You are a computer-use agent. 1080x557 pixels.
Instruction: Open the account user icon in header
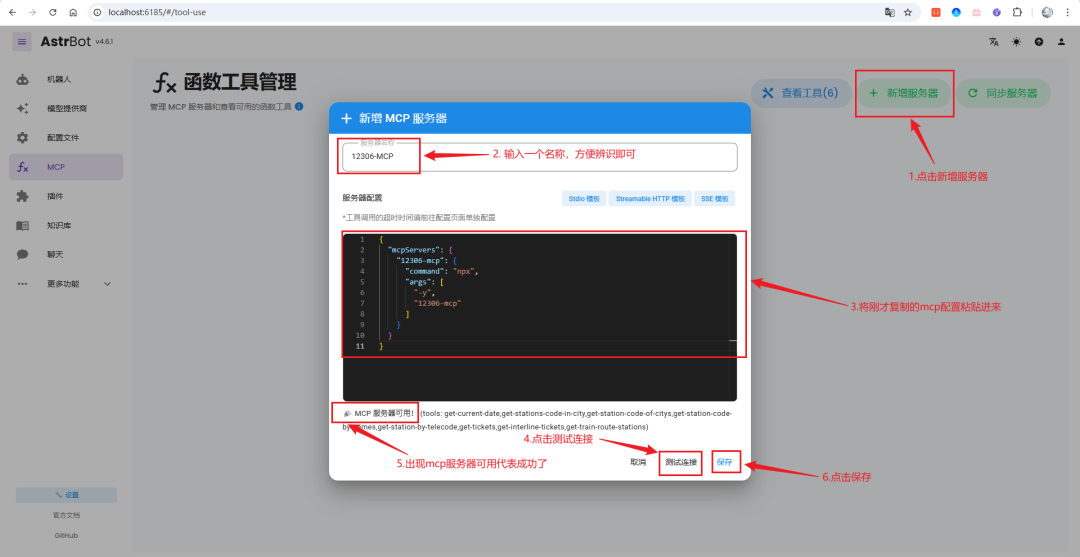coord(1061,42)
